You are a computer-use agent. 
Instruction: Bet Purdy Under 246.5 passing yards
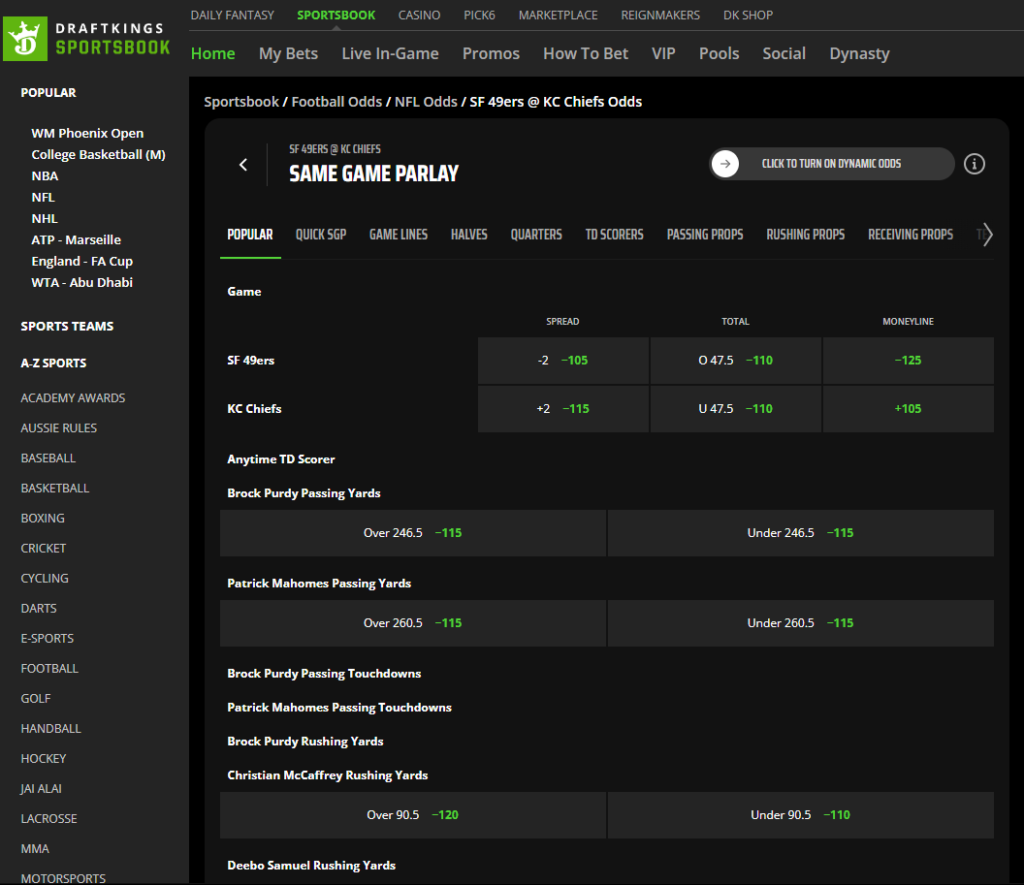click(801, 533)
